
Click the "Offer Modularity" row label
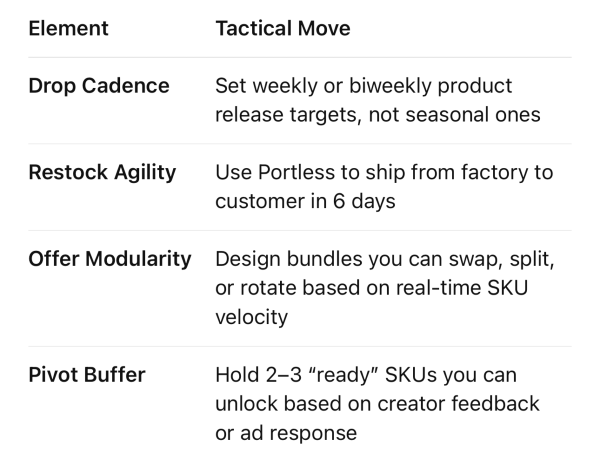(x=110, y=259)
